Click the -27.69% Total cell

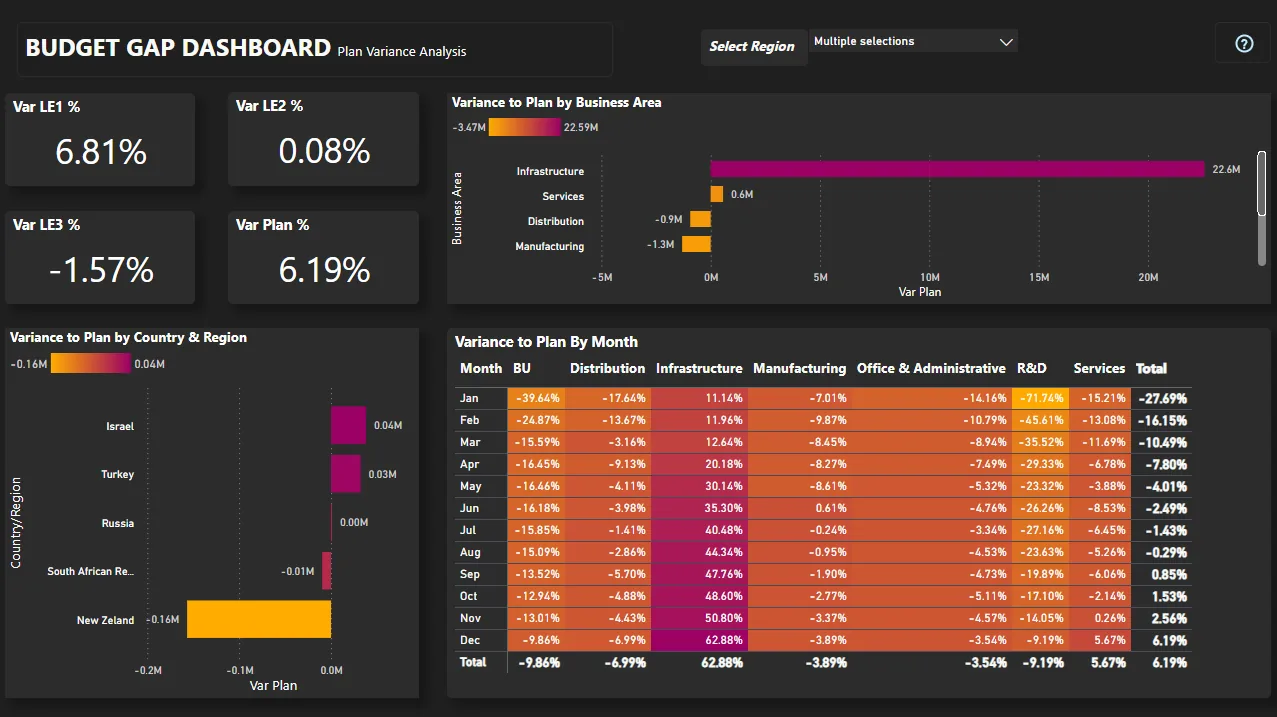(1162, 398)
